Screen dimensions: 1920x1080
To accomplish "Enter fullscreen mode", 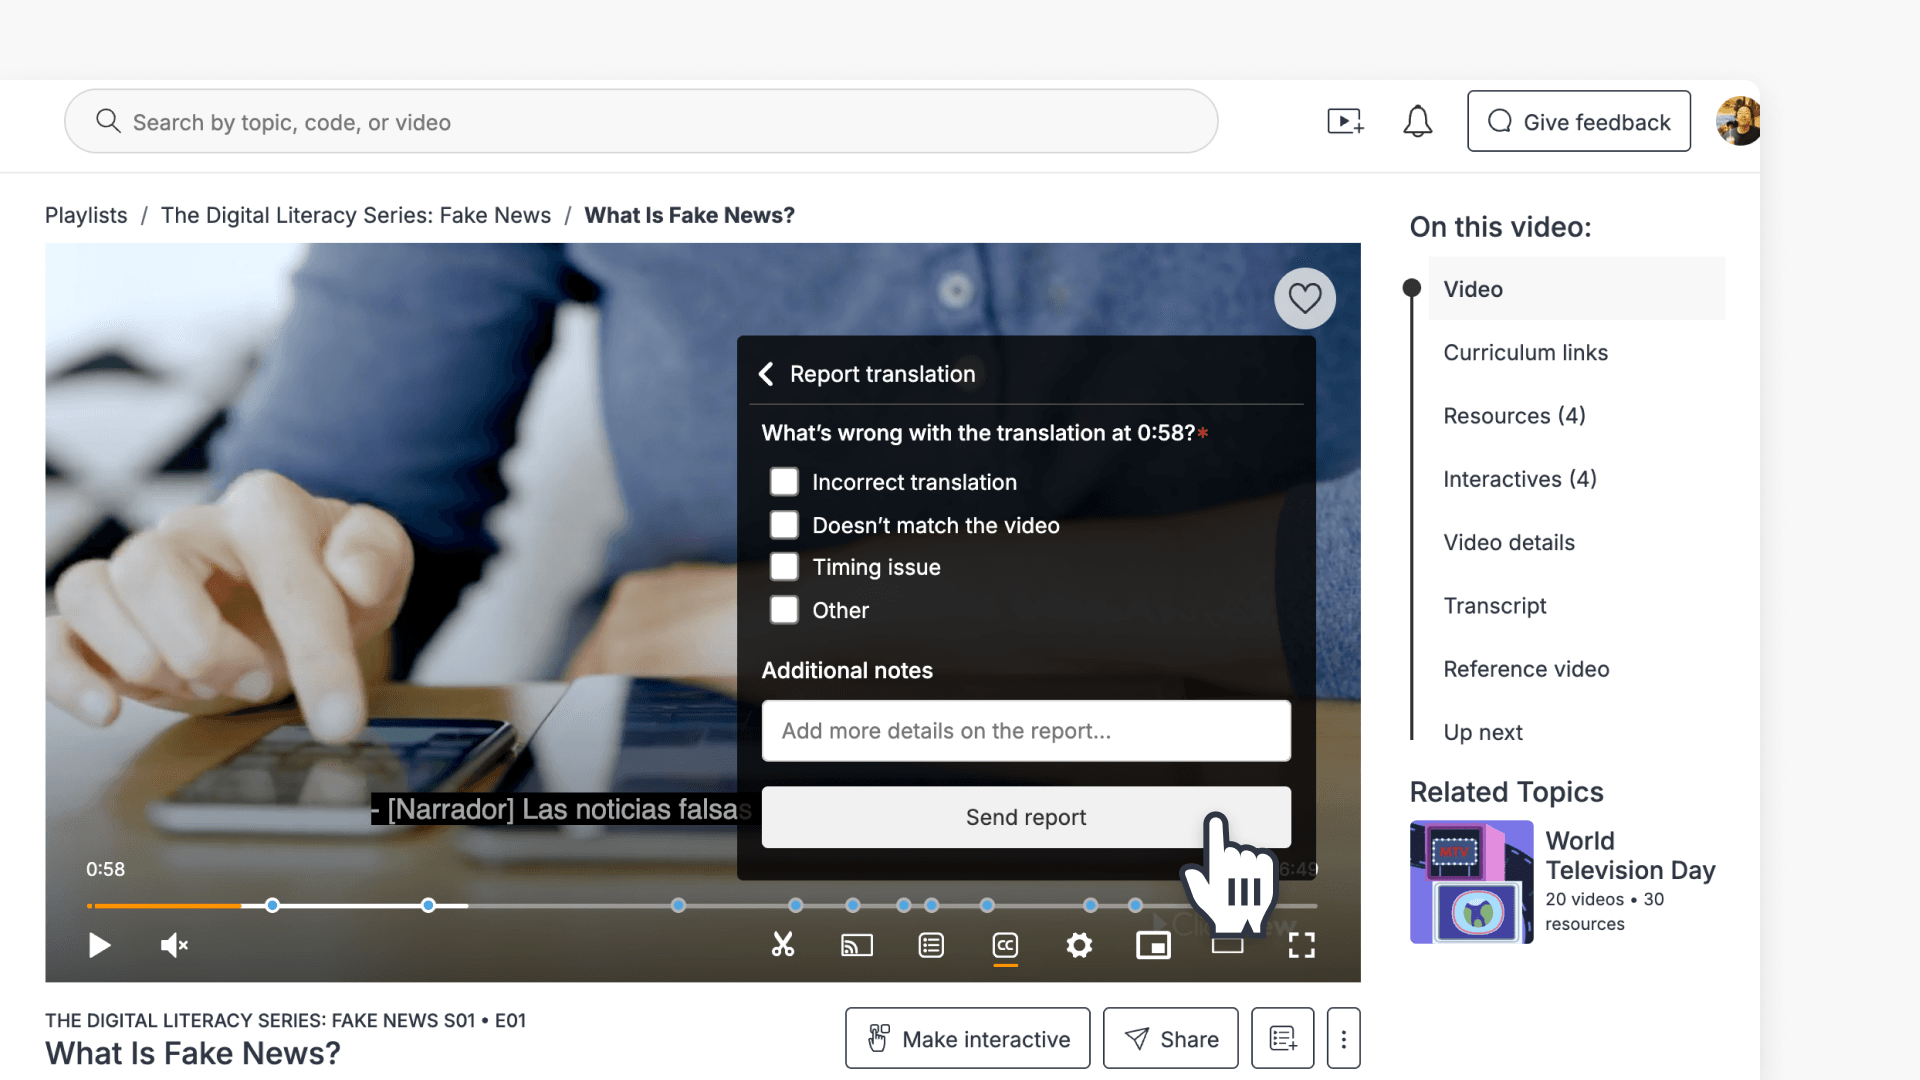I will click(x=1301, y=945).
